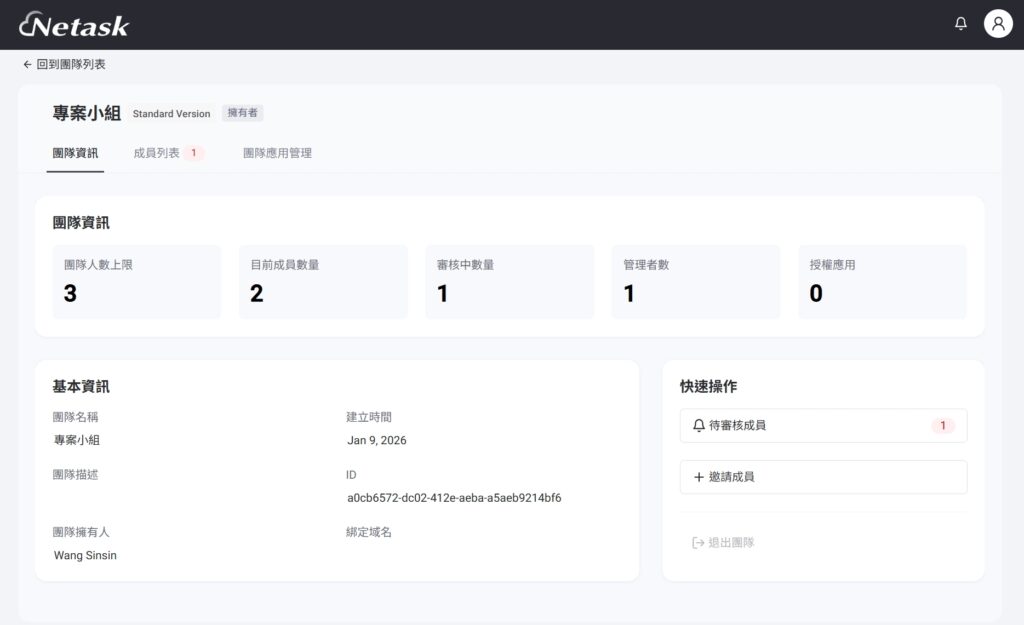Click the 審核中數量 stat card
This screenshot has height=625, width=1024.
tap(509, 282)
